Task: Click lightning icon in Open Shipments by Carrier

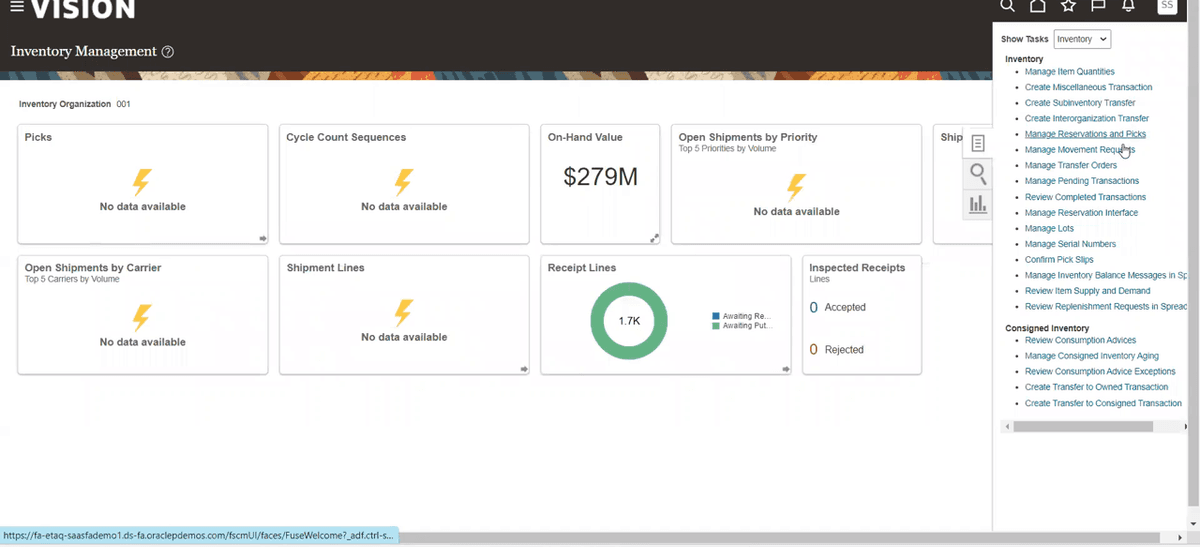Action: (x=142, y=318)
